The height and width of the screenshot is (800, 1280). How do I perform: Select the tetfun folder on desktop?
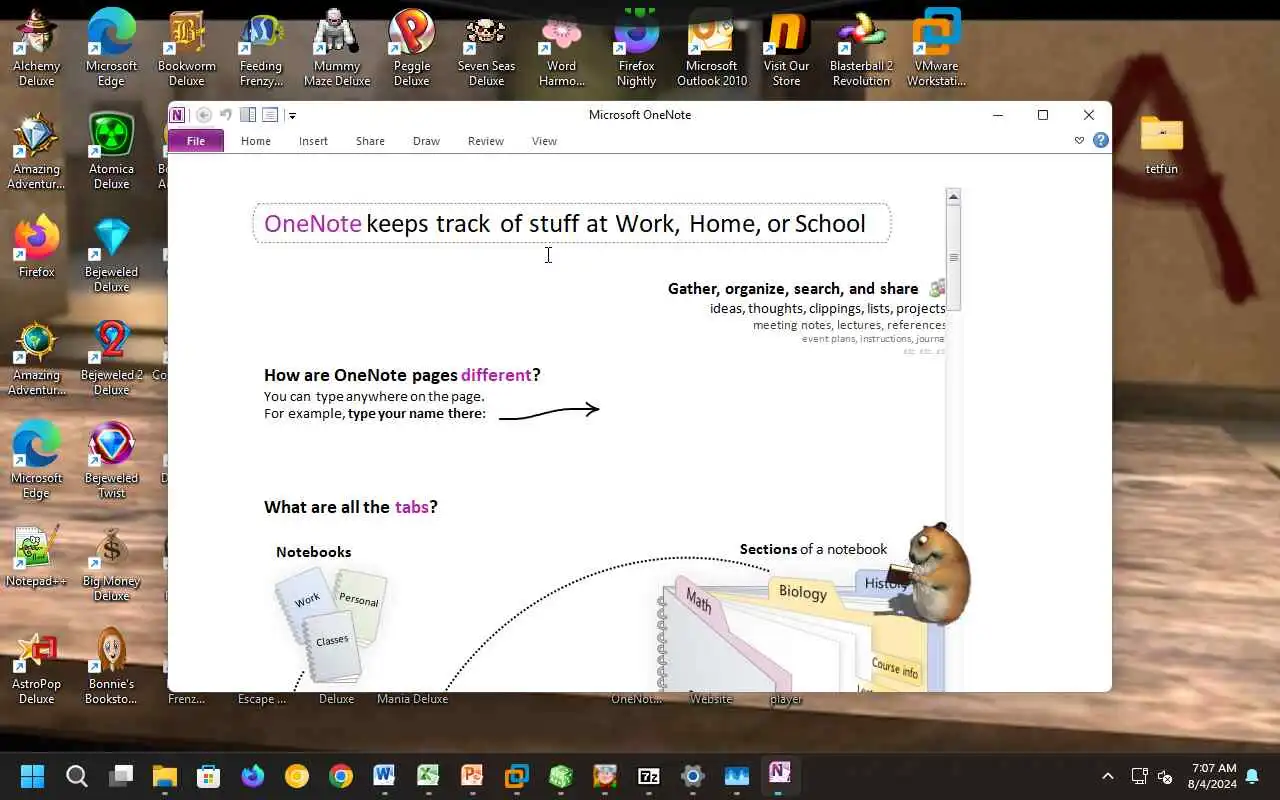click(1161, 145)
